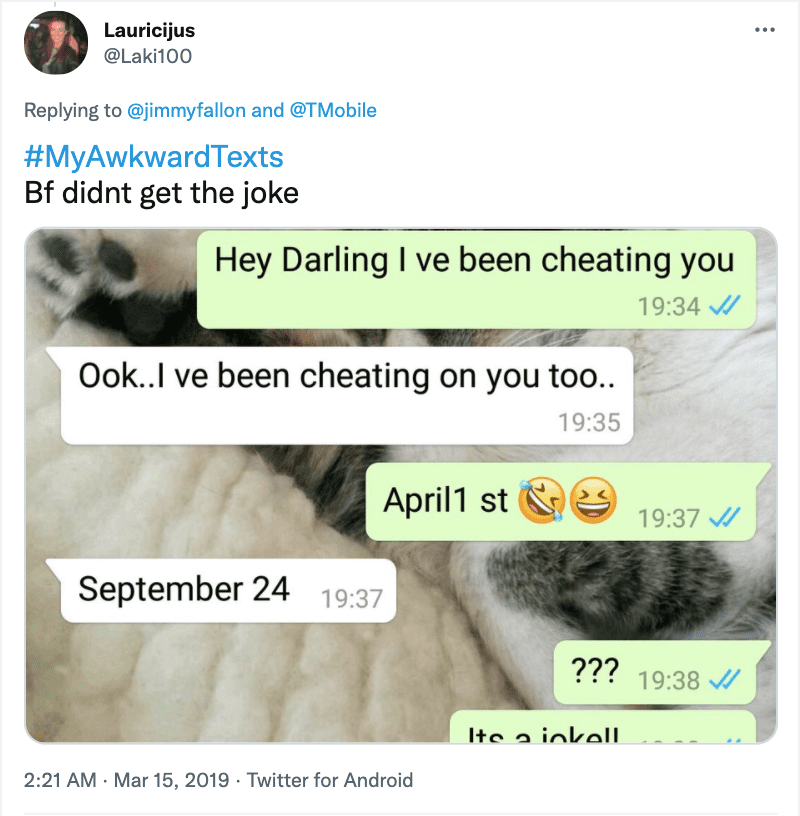This screenshot has width=800, height=816.
Task: Click the blue read checkmarks beside 19:38
Action: click(725, 679)
